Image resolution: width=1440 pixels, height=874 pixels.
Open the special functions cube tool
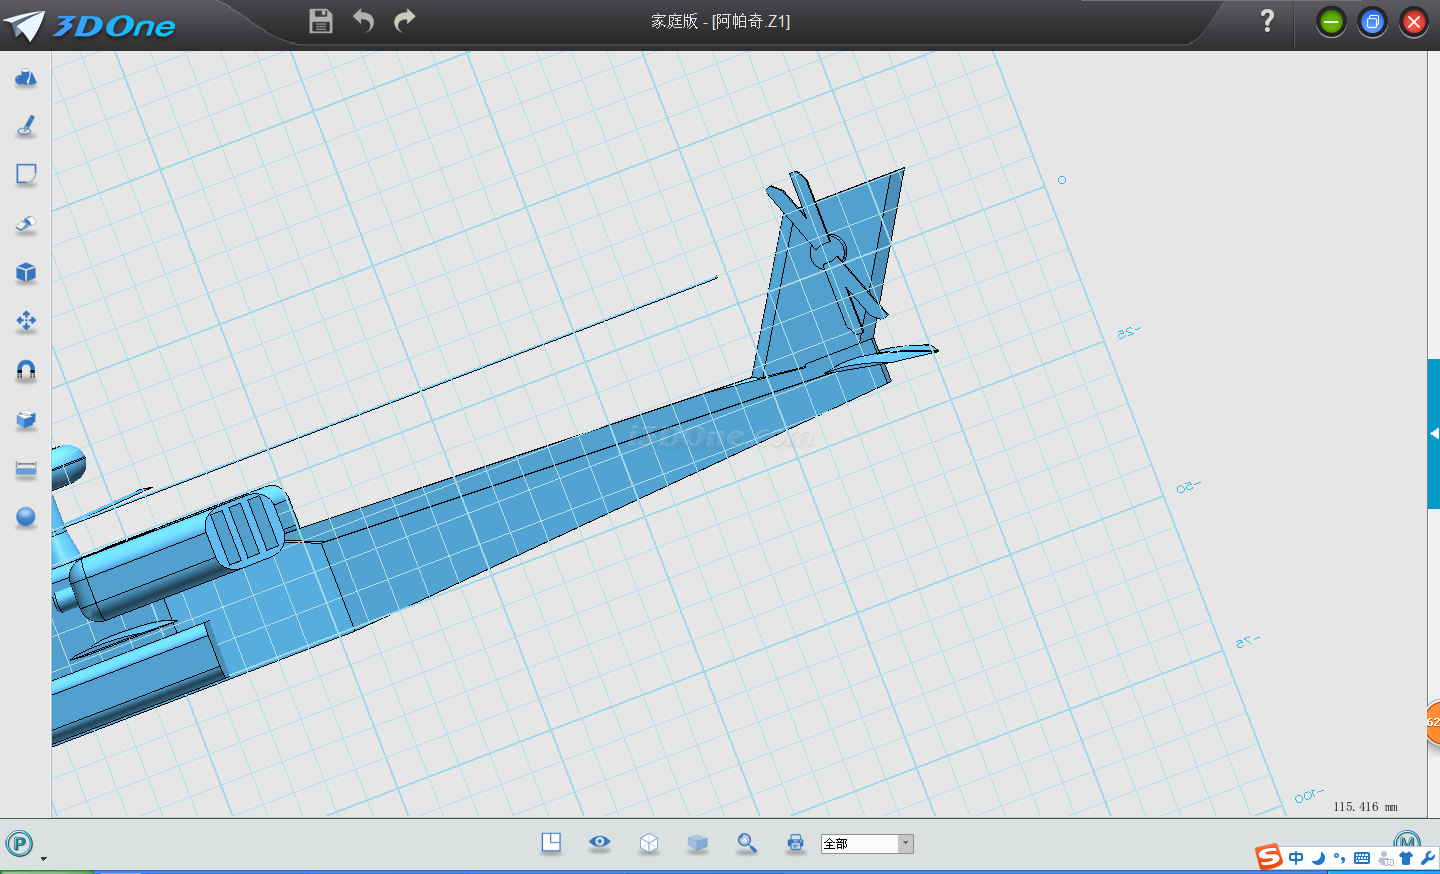click(x=26, y=273)
